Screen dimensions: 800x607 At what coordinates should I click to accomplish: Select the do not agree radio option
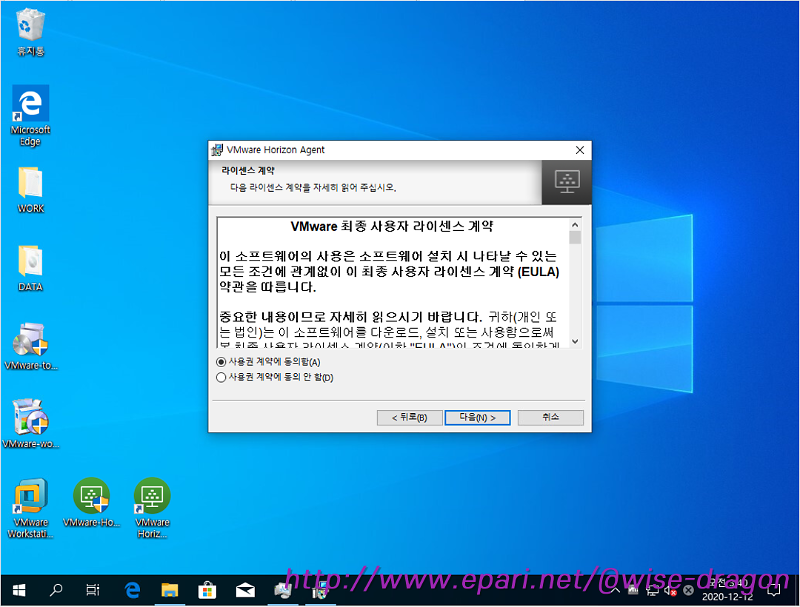click(221, 377)
